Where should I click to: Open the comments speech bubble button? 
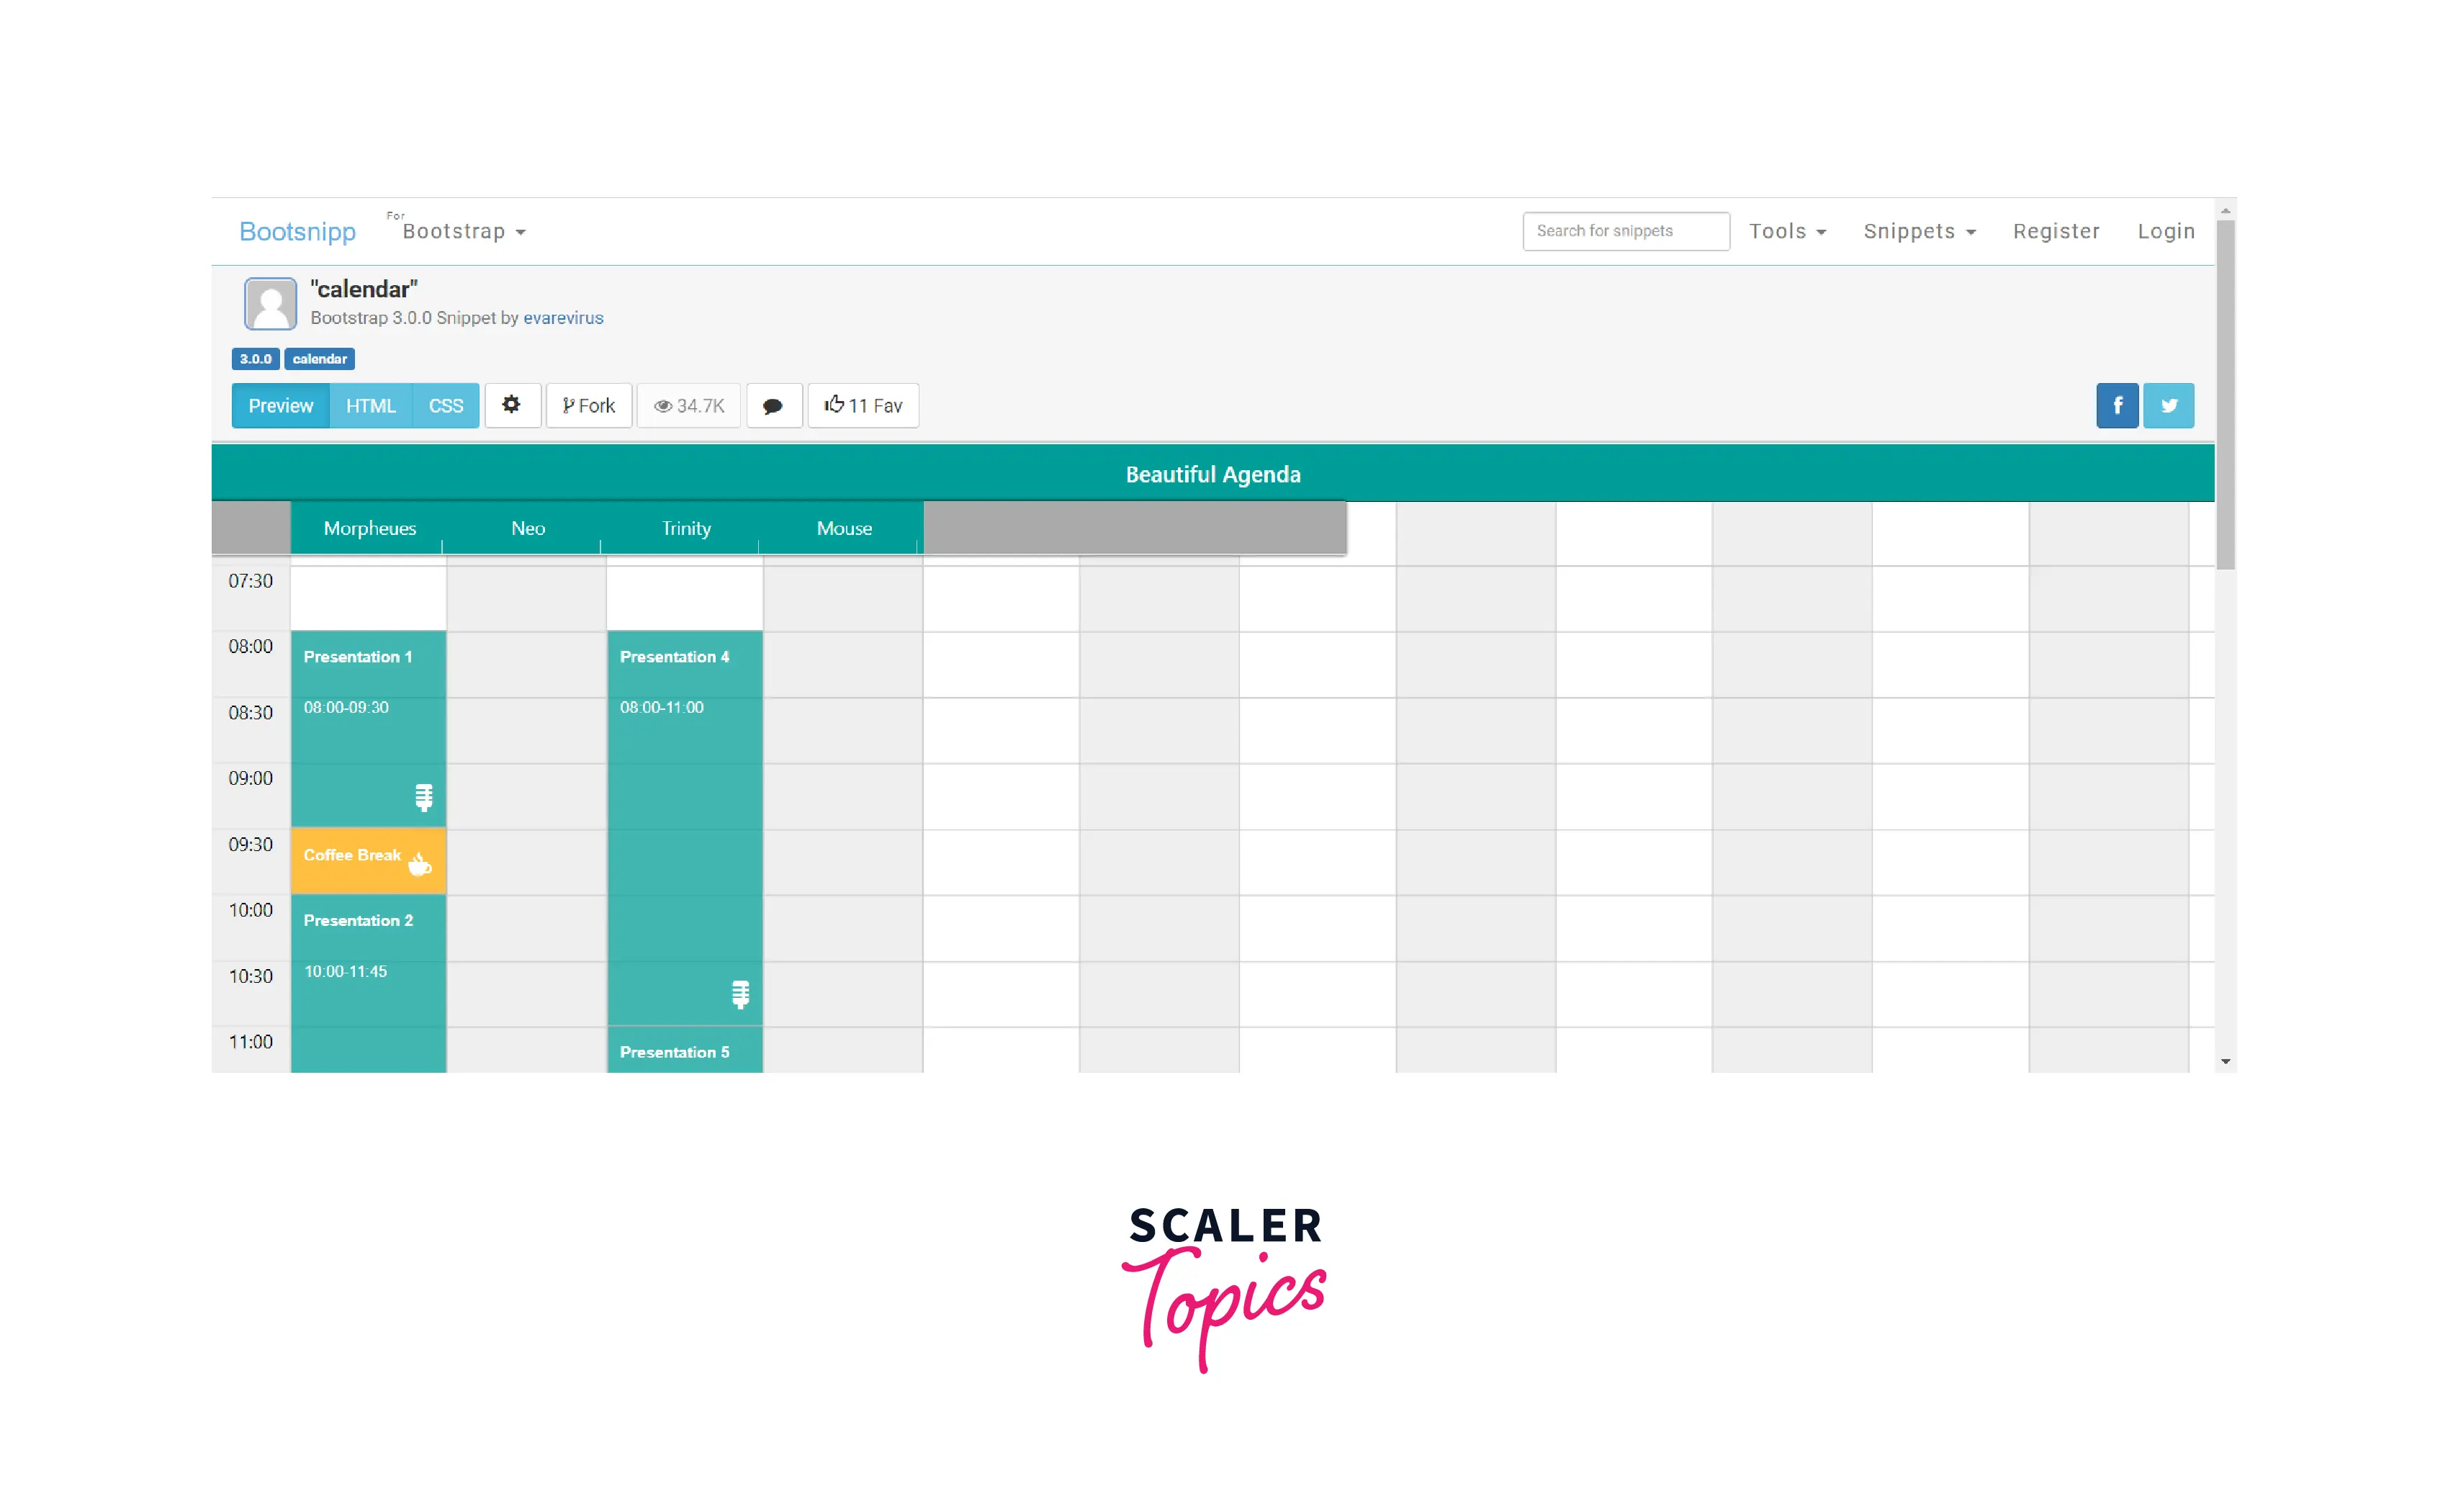[x=773, y=406]
